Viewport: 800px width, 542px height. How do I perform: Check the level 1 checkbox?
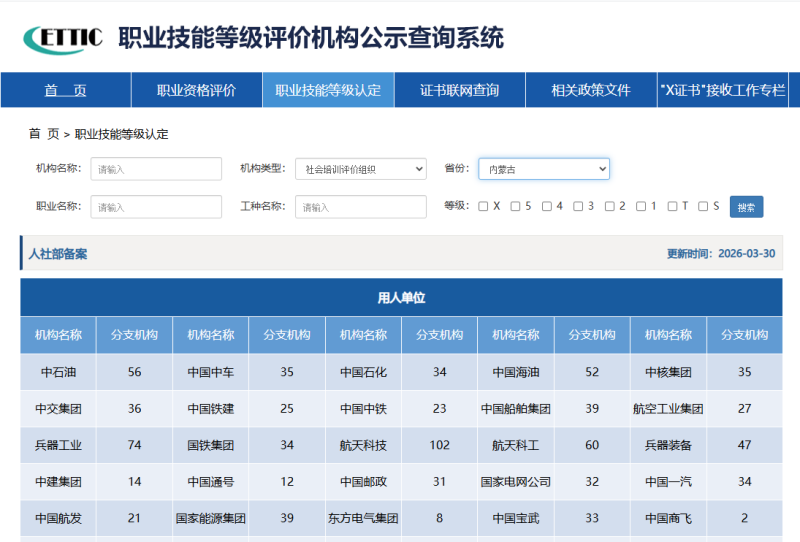pyautogui.click(x=641, y=206)
